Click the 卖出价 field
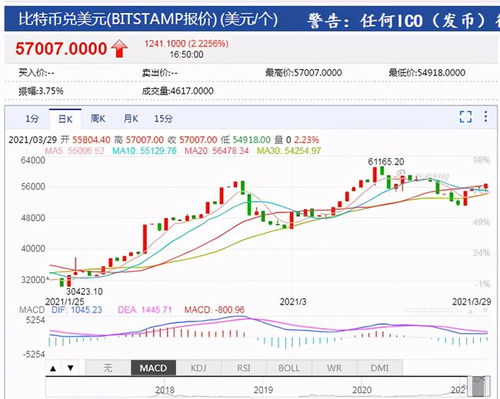 [x=160, y=73]
